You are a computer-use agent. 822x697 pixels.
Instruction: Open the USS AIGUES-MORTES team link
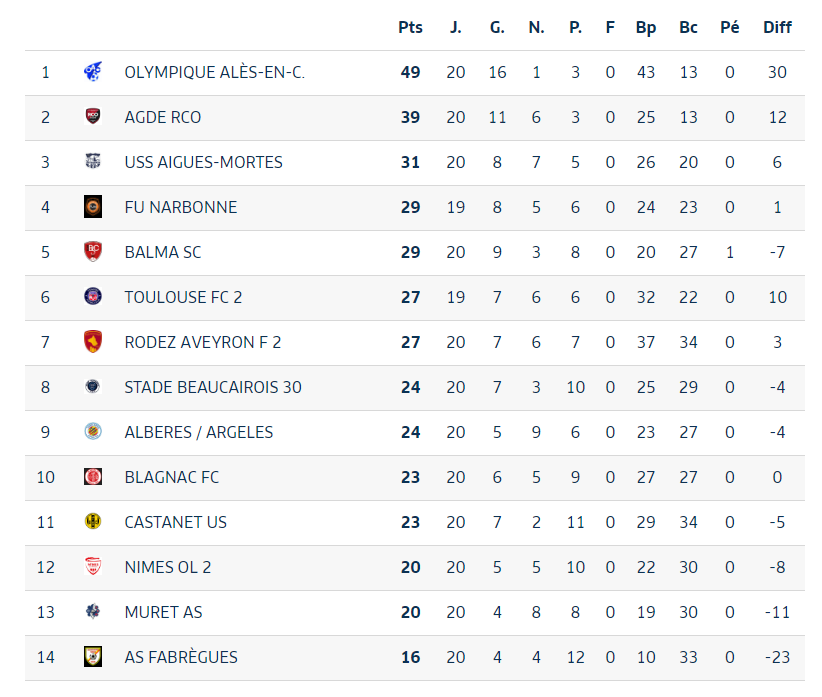pos(203,162)
